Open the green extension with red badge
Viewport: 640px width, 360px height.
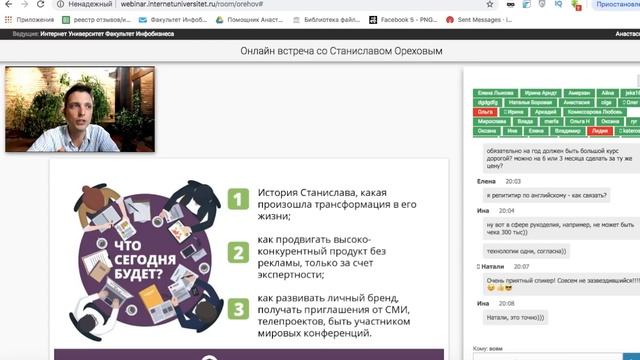576,4
